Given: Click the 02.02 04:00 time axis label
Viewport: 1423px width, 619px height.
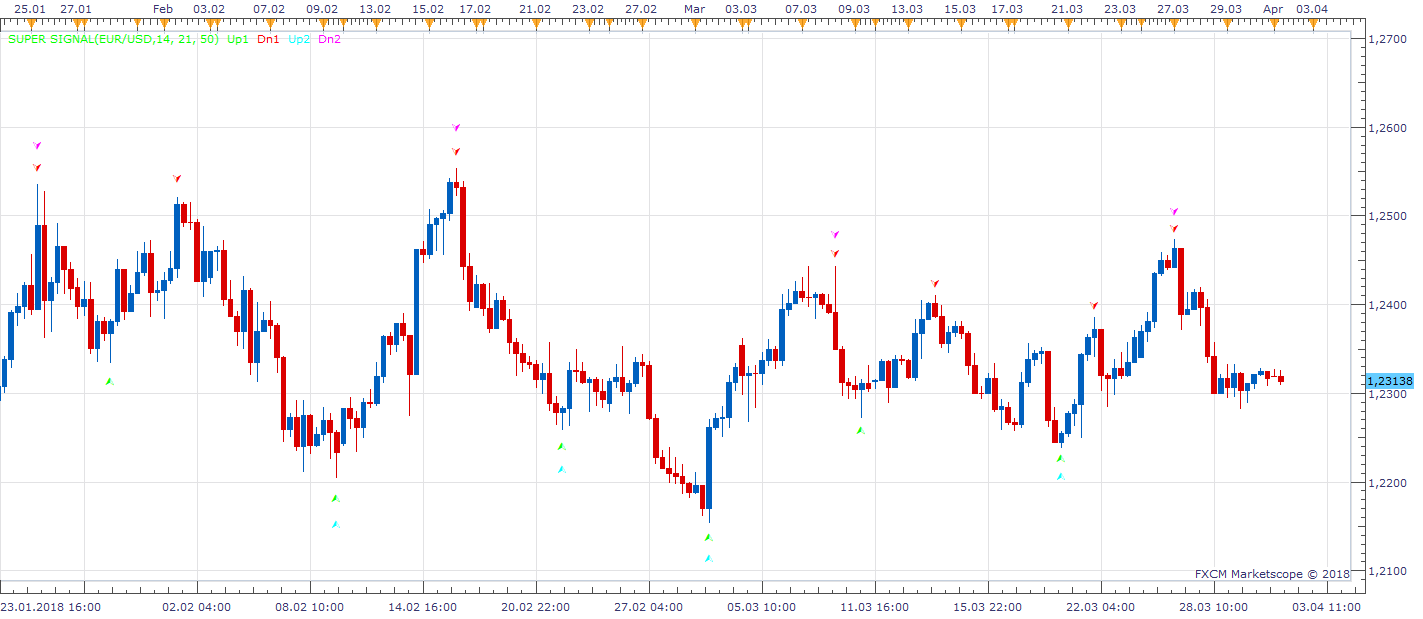Looking at the screenshot, I should tap(197, 606).
